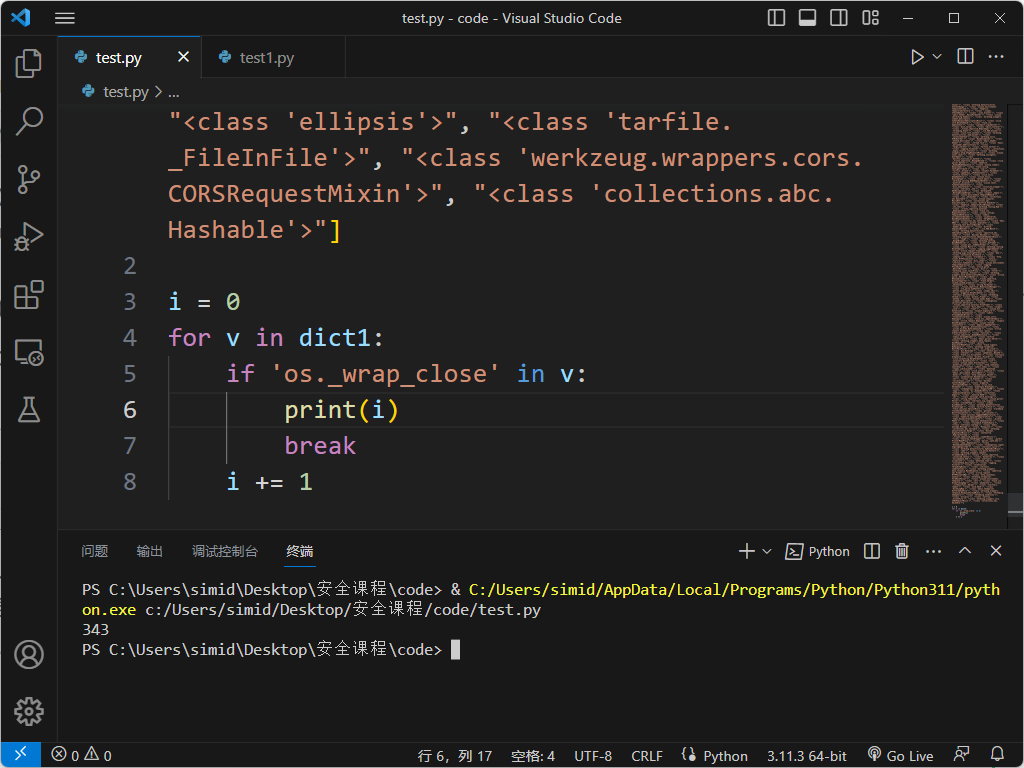Click the print(i) line in the editor

[342, 410]
